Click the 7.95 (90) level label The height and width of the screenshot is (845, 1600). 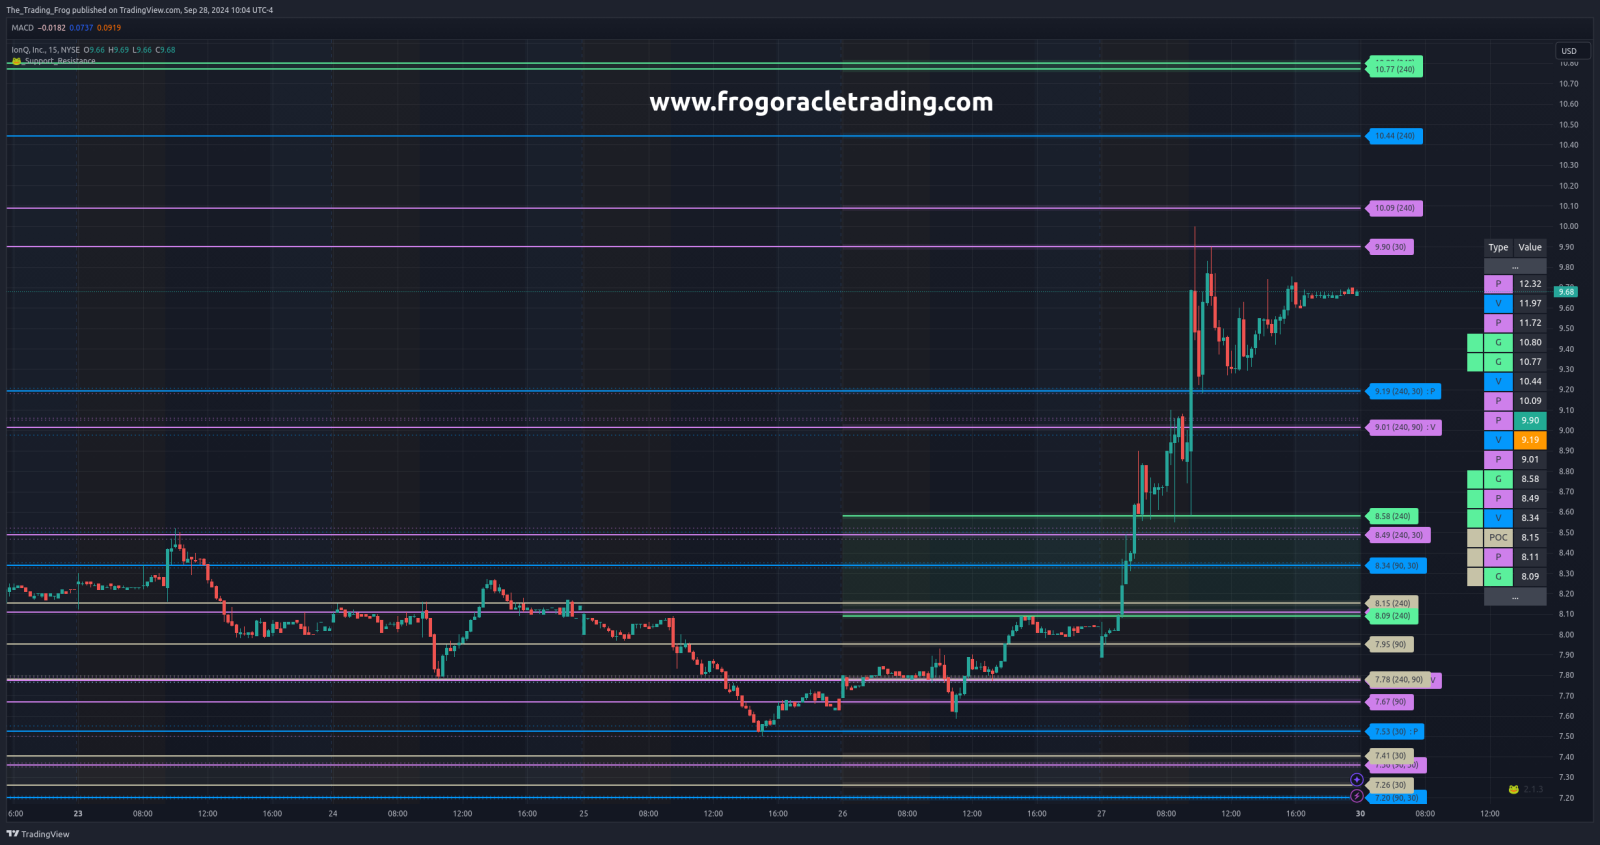(1390, 645)
